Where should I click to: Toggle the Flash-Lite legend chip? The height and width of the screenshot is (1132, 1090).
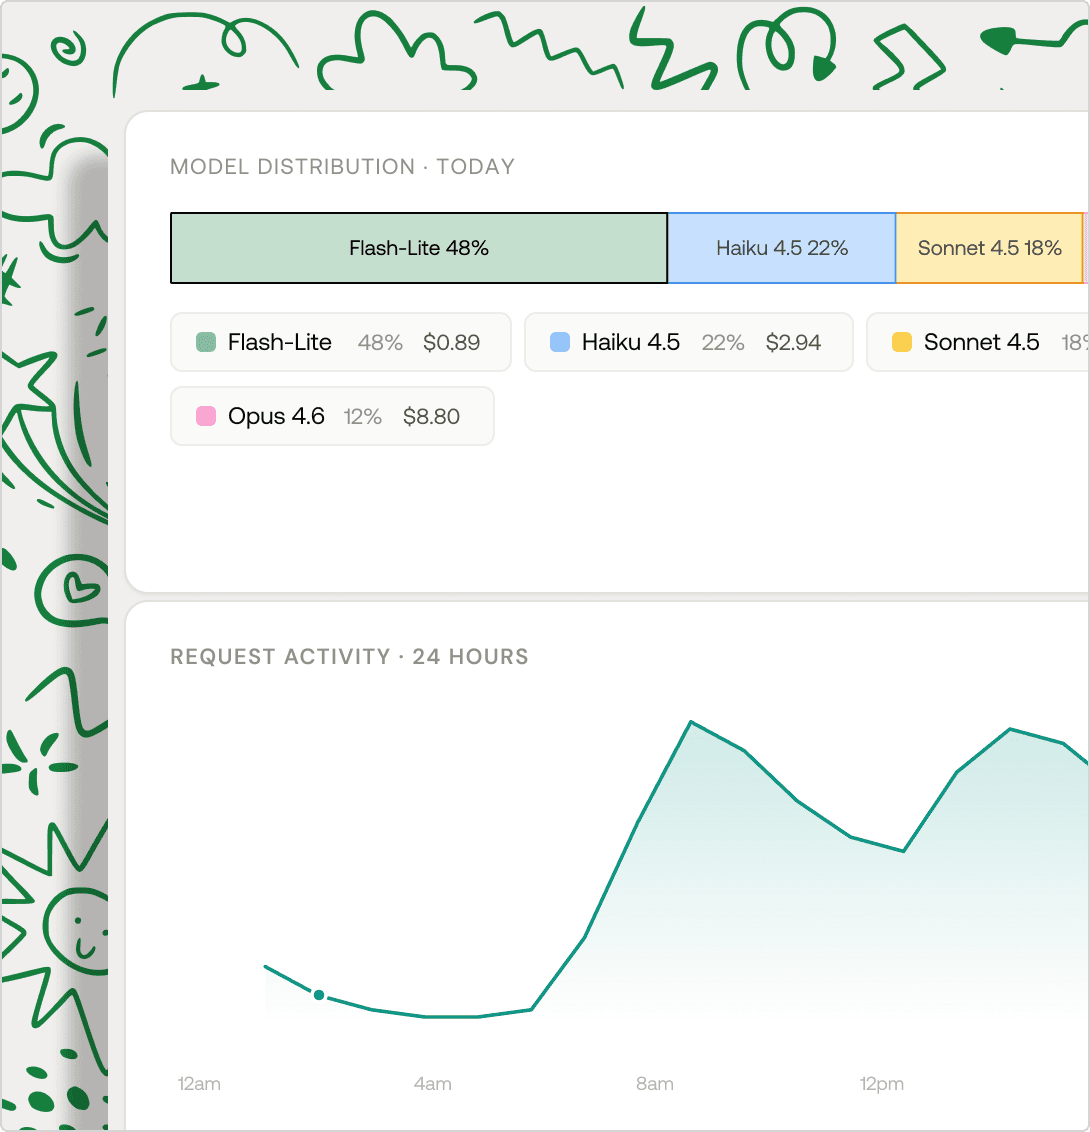[340, 343]
